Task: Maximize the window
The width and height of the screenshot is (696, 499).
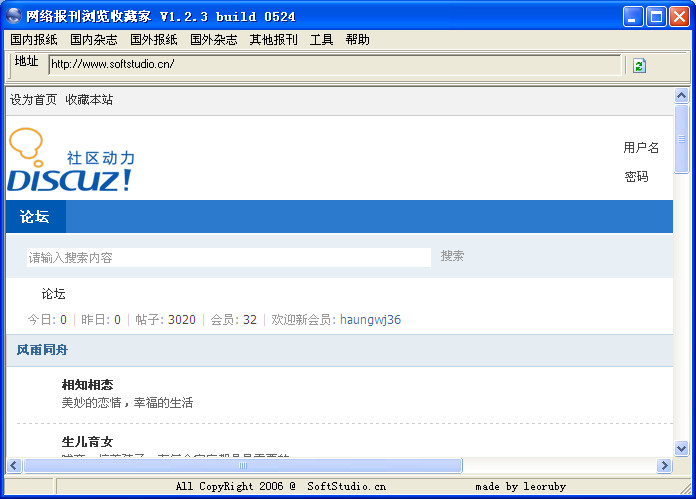Action: (x=656, y=17)
